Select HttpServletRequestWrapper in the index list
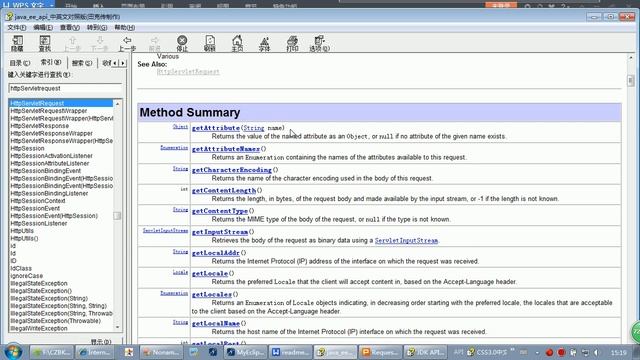Screen dimensions: 640x360 point(49,111)
